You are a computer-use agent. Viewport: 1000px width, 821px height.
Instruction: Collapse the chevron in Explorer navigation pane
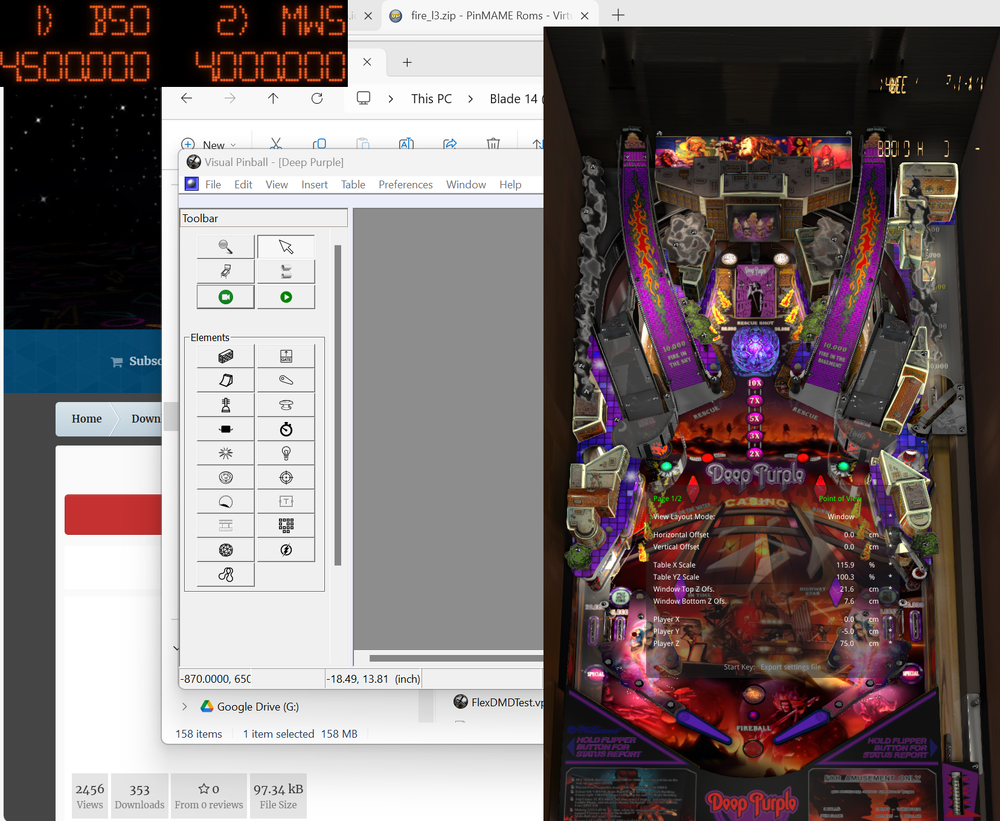[x=176, y=648]
